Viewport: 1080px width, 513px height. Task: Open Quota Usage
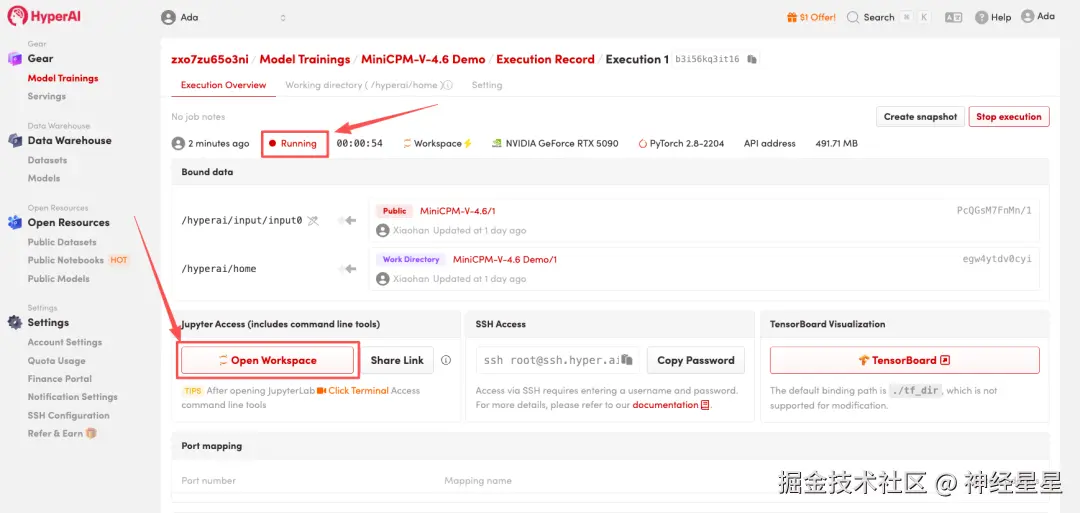tap(56, 361)
